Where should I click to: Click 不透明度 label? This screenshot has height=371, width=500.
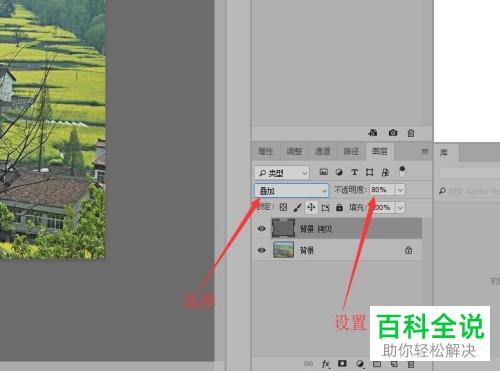coord(350,190)
